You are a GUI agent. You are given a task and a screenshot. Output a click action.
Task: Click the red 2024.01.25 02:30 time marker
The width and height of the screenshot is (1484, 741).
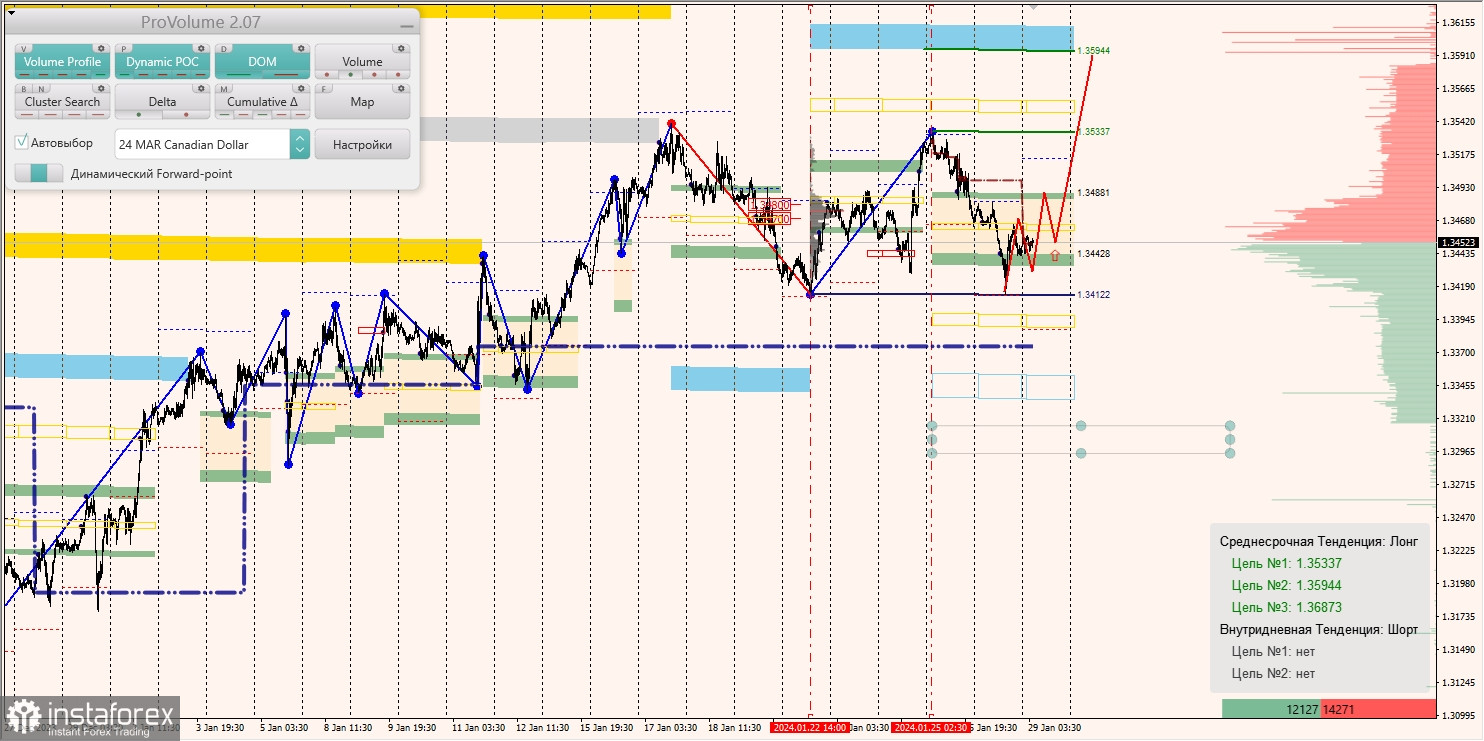930,727
